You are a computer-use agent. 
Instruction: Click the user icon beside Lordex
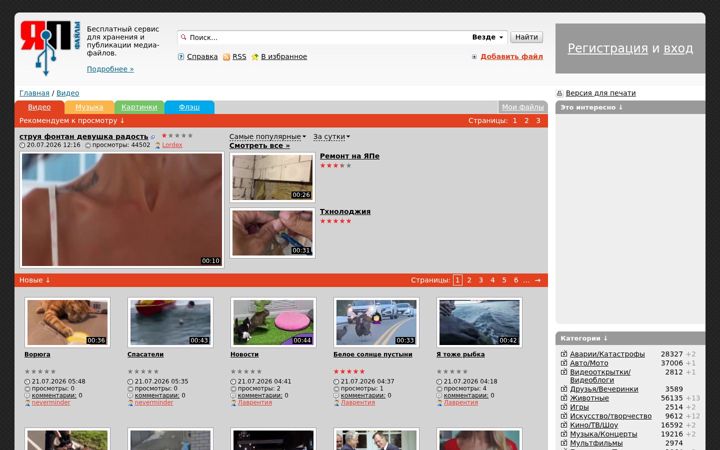point(158,145)
